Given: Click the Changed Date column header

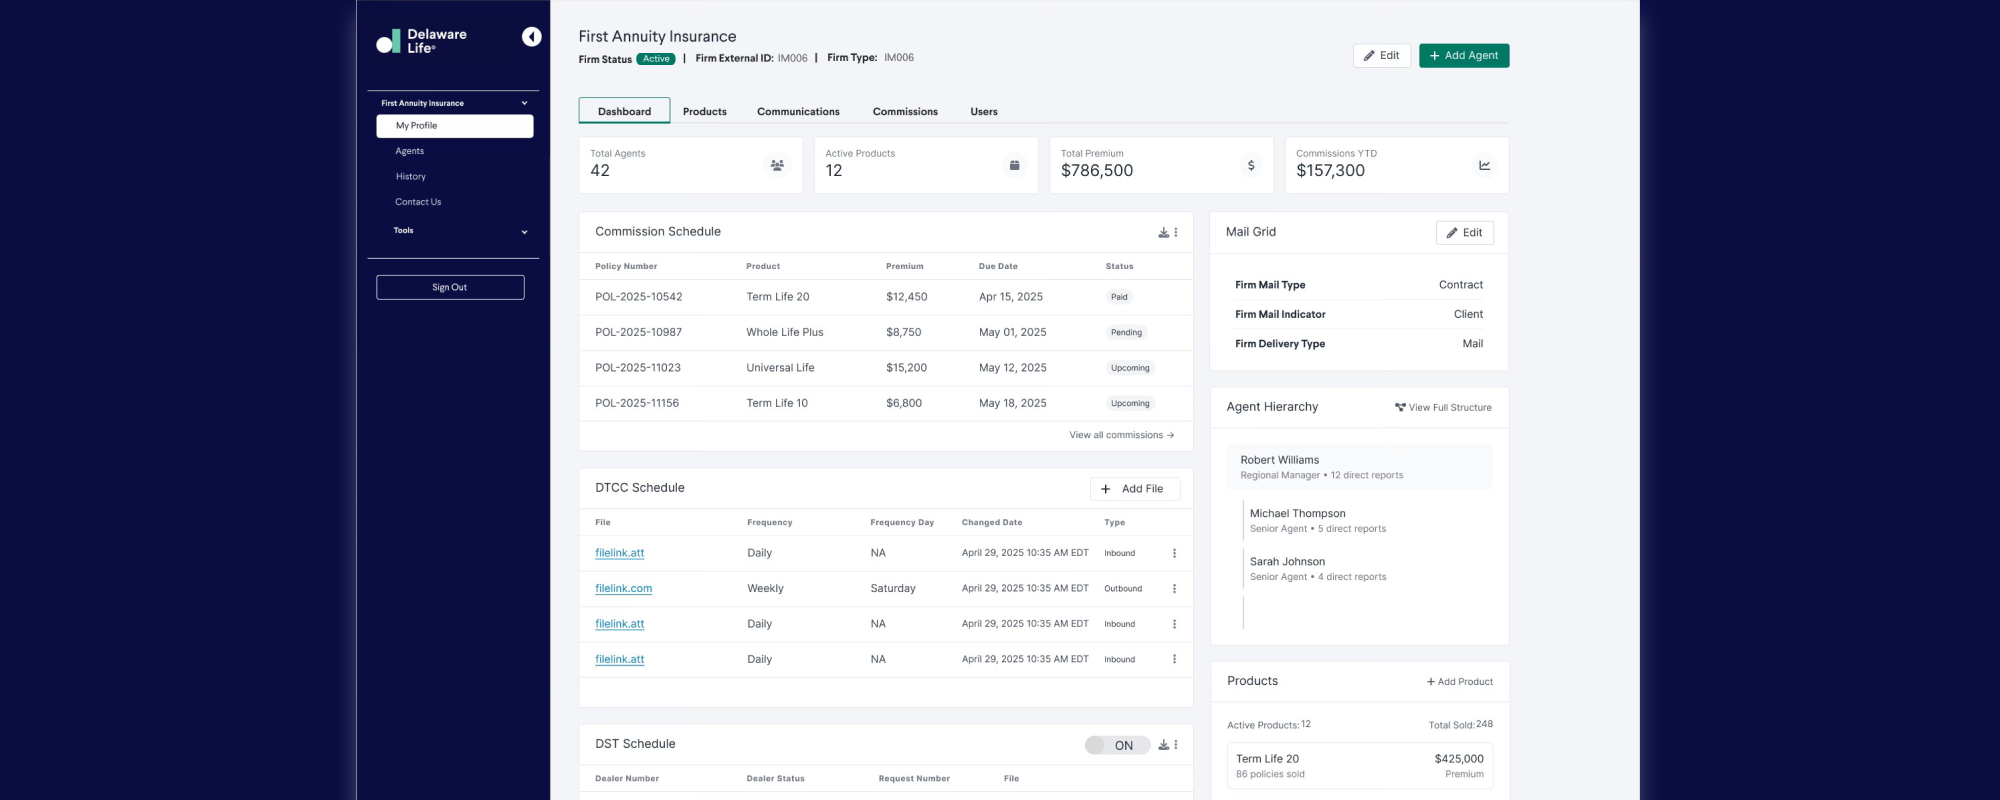Looking at the screenshot, I should [x=992, y=523].
